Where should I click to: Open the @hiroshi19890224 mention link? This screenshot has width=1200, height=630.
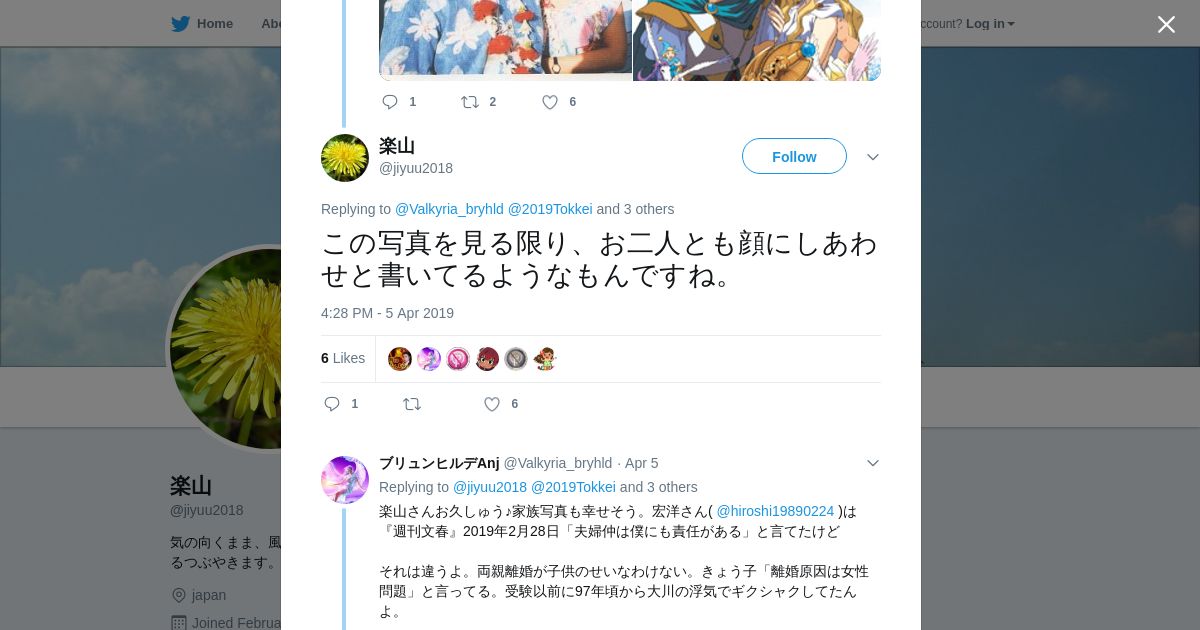(x=775, y=511)
